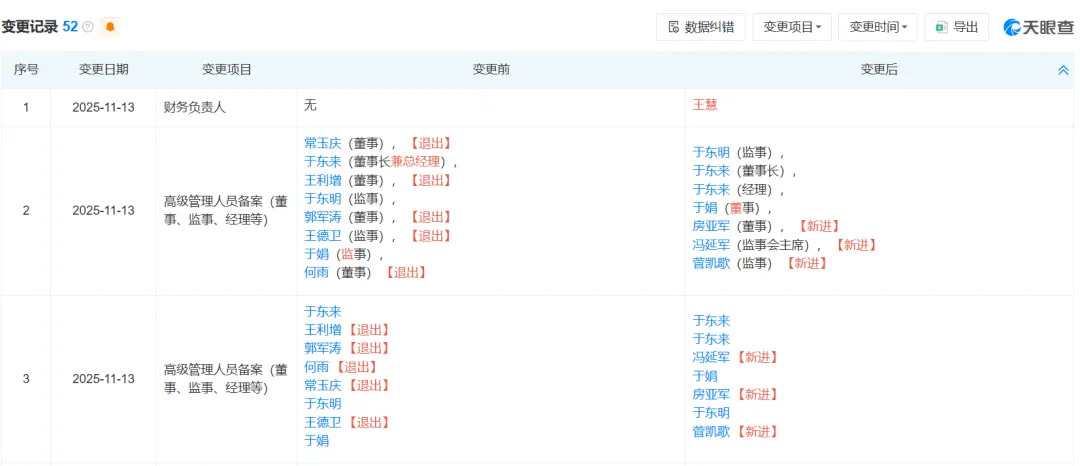This screenshot has height=466, width=1080.
Task: Click 王利增 (董事) name link
Action: (x=322, y=180)
